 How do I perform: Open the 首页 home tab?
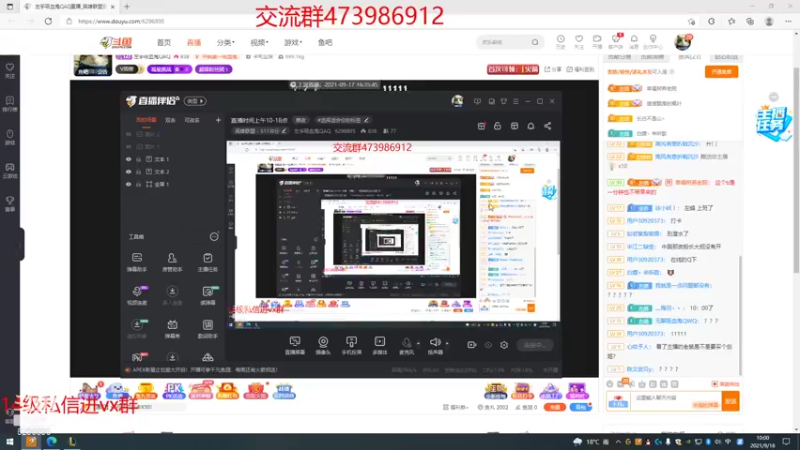point(164,42)
